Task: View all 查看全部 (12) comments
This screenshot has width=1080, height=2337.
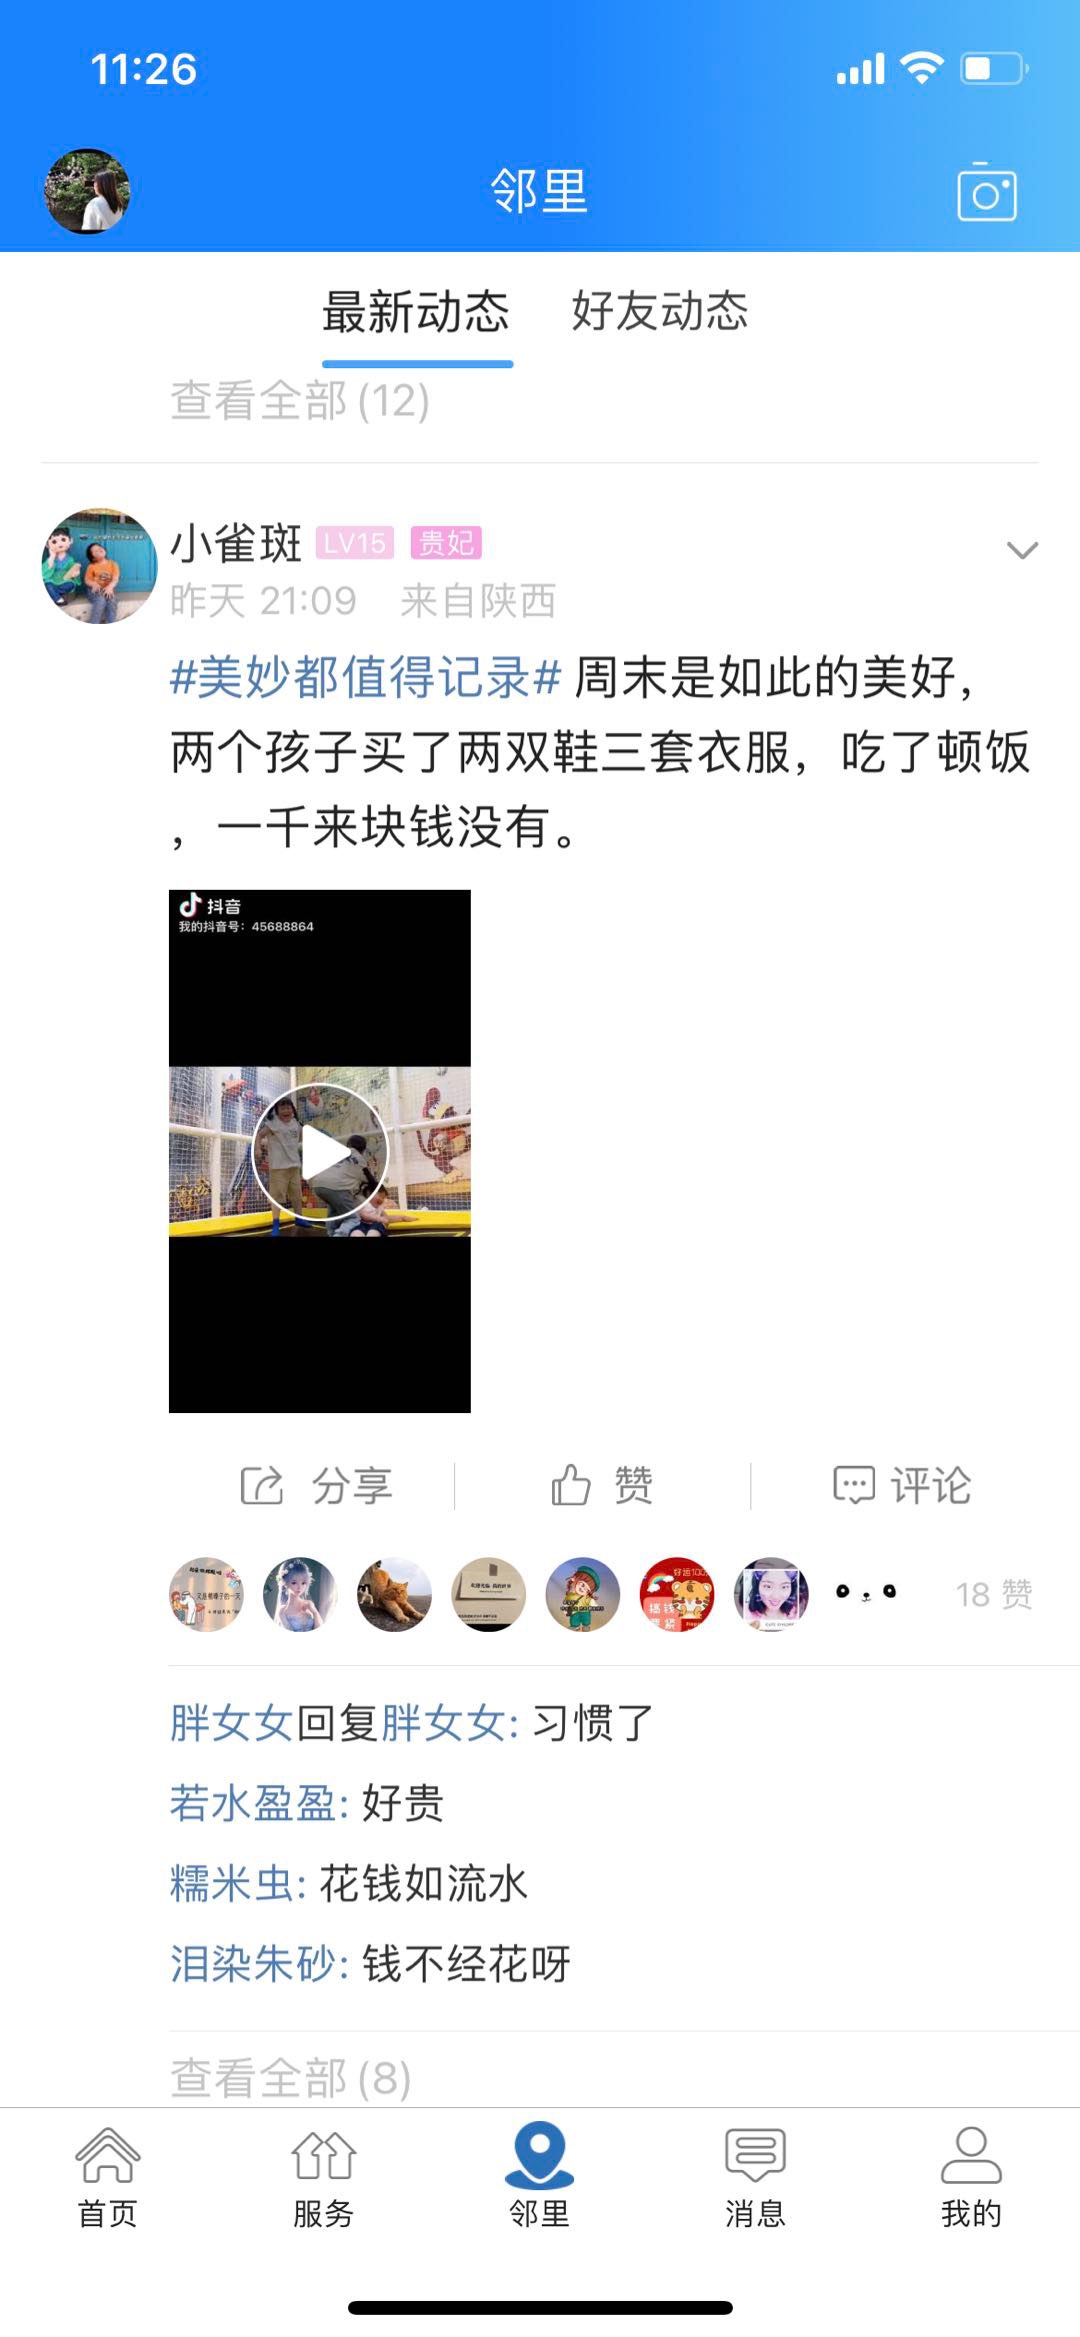Action: click(x=300, y=401)
